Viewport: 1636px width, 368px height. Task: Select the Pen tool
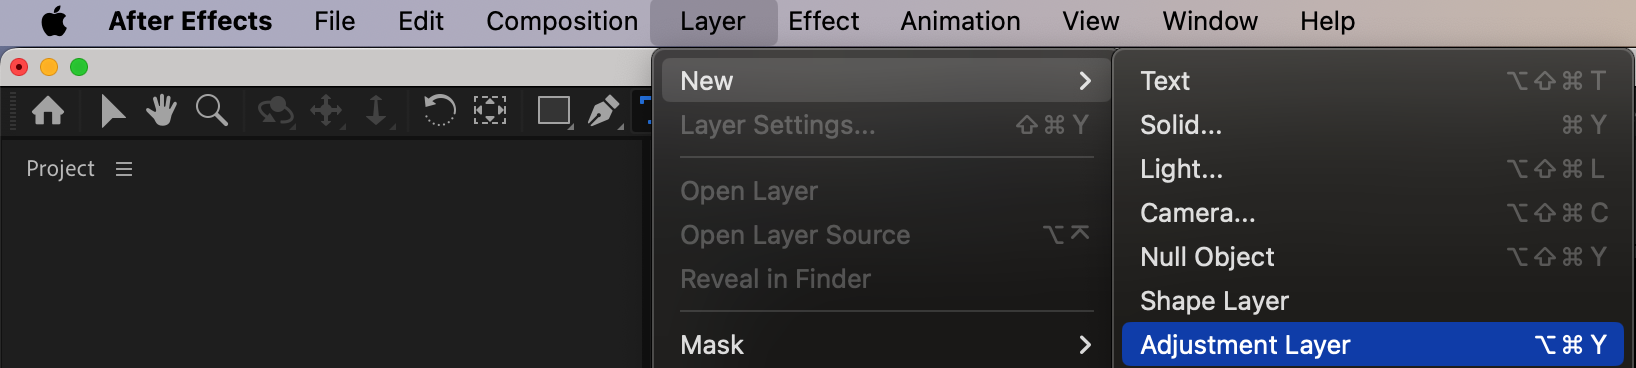pos(604,111)
